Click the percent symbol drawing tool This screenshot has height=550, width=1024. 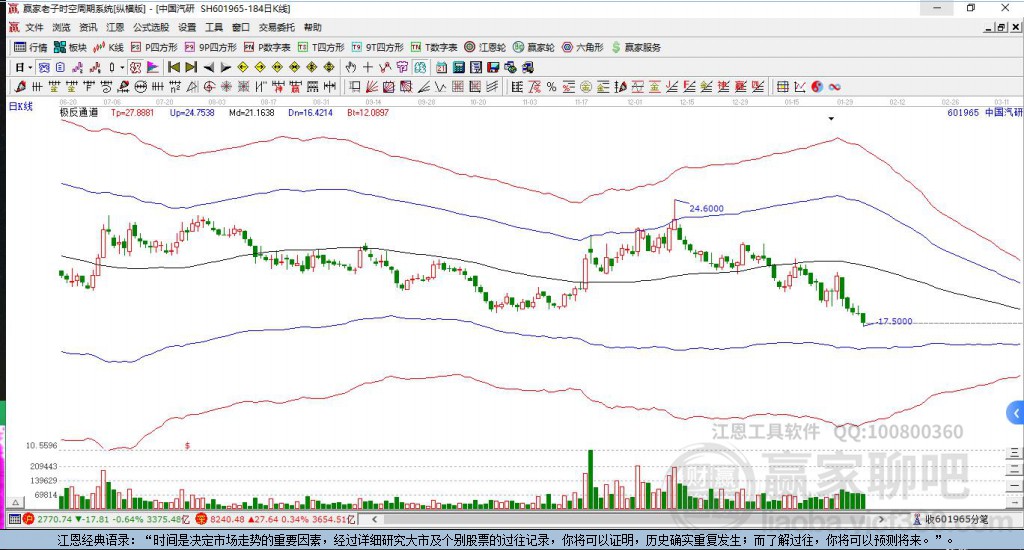pos(551,87)
